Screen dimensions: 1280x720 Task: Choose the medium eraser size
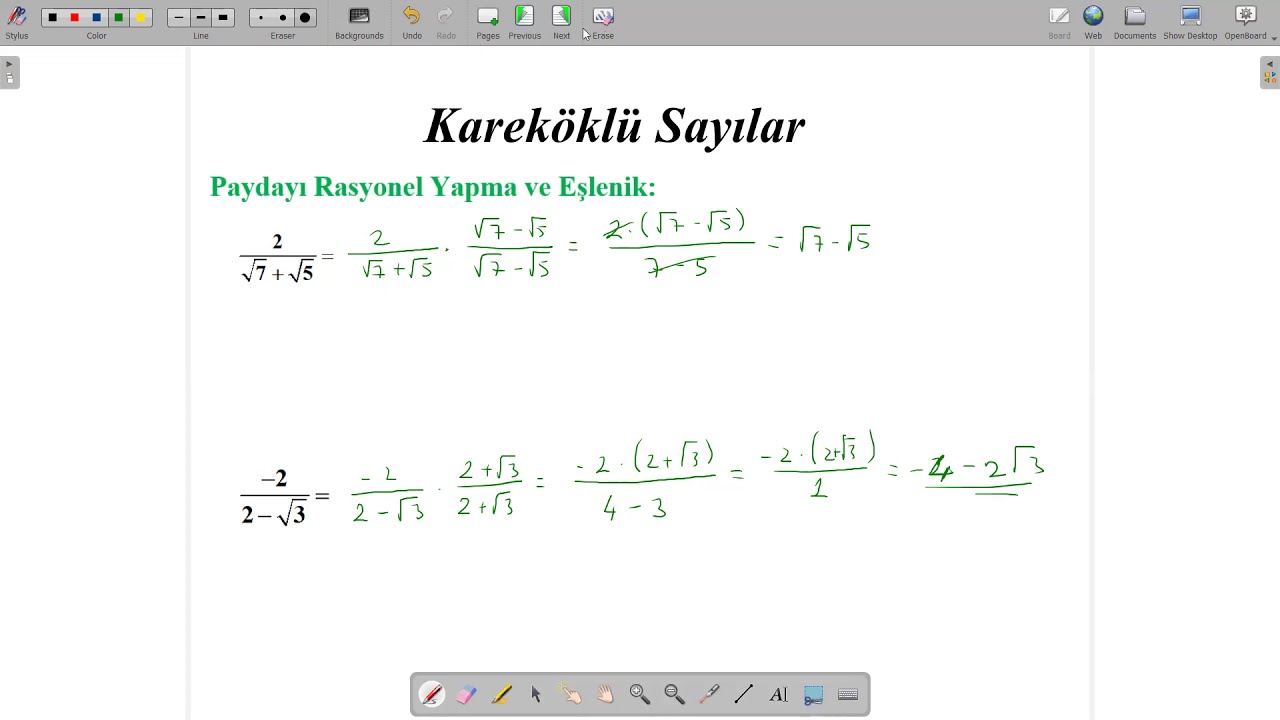[x=283, y=18]
